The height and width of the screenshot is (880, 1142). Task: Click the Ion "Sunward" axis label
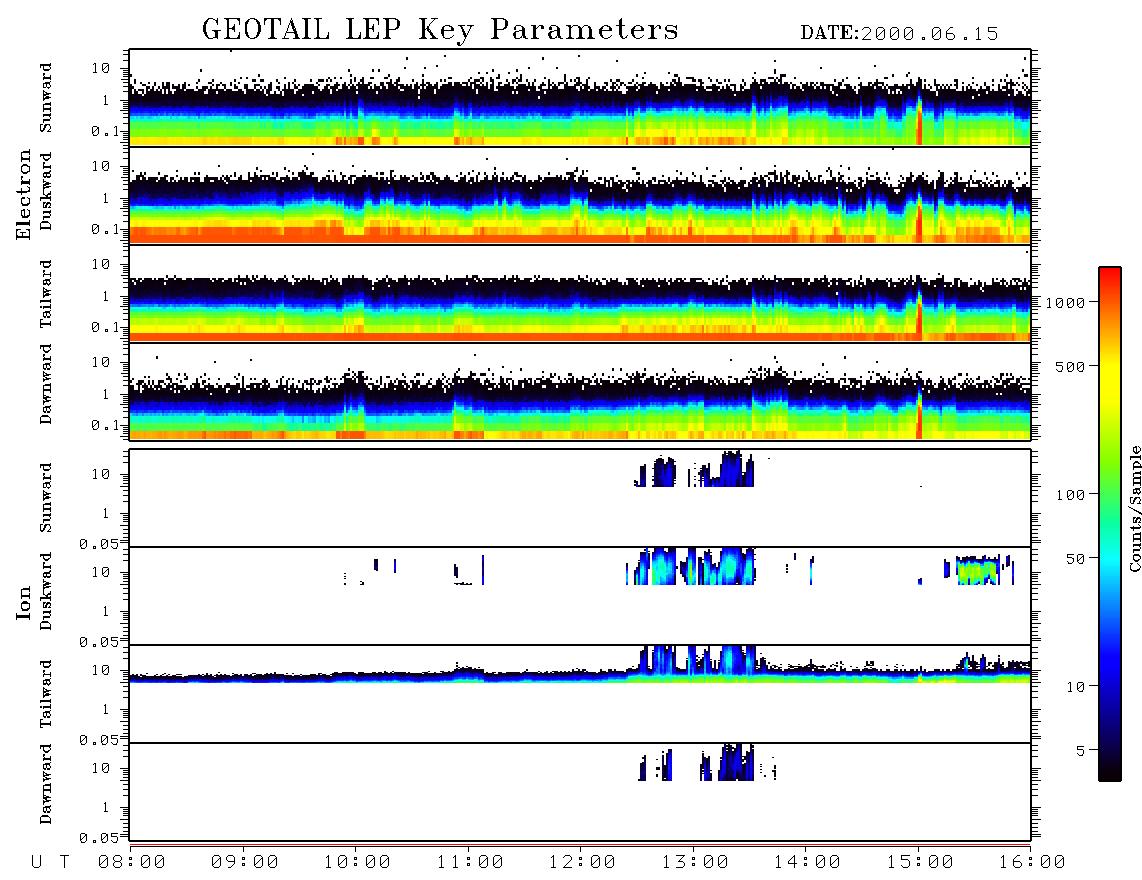(46, 497)
